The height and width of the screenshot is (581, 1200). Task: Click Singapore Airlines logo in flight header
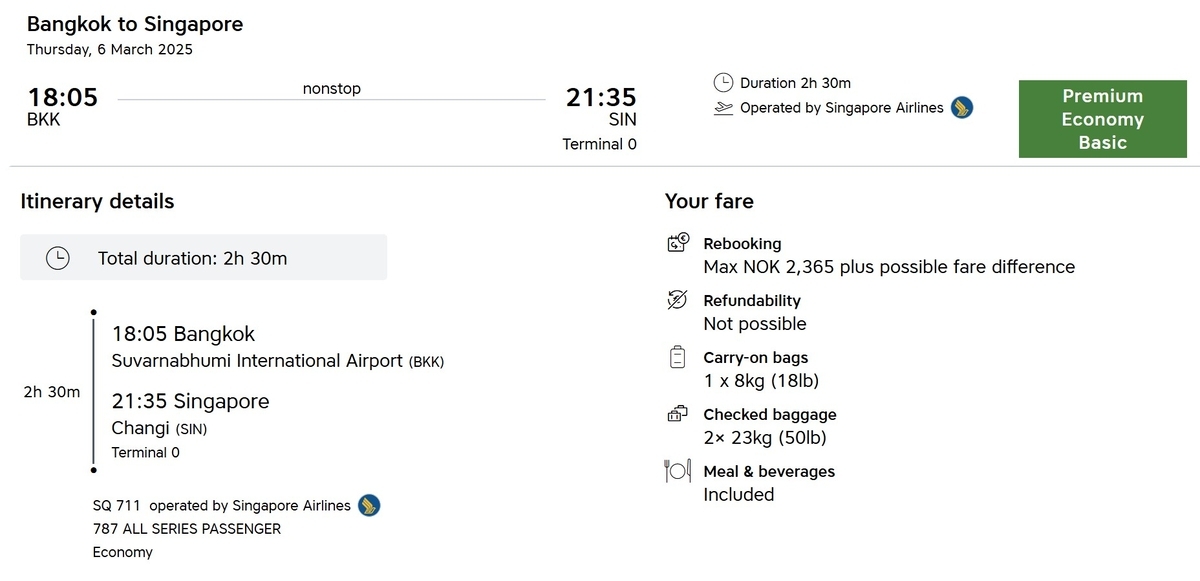click(x=962, y=107)
